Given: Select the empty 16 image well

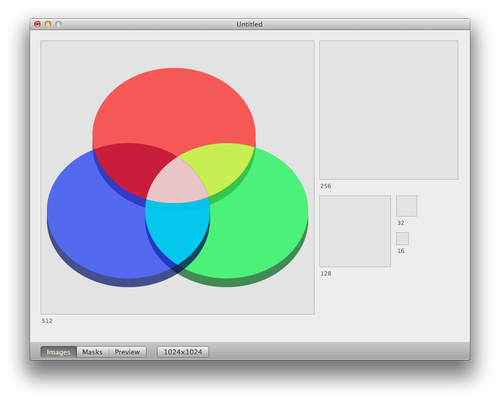Looking at the screenshot, I should pyautogui.click(x=402, y=239).
